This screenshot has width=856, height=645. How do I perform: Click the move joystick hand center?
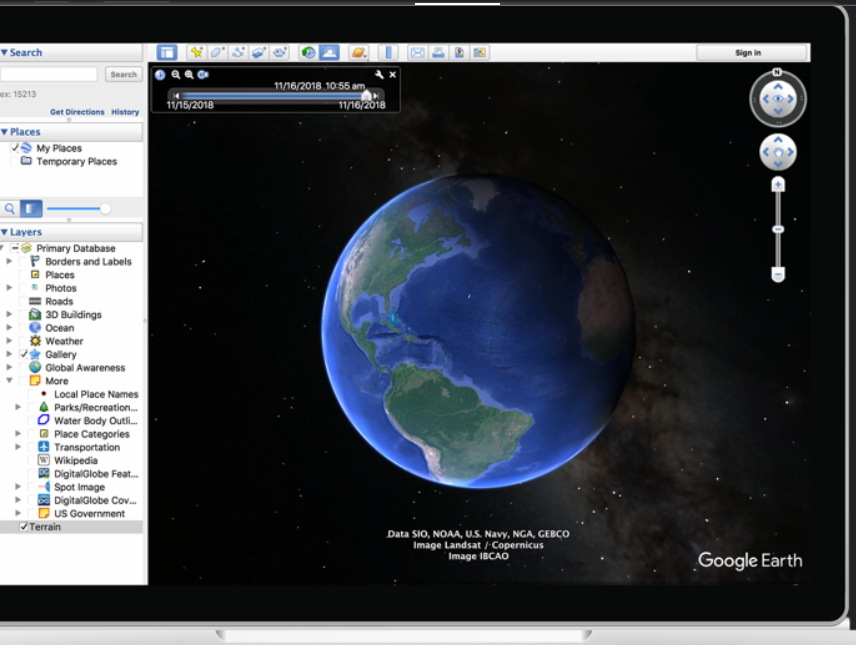(x=778, y=152)
